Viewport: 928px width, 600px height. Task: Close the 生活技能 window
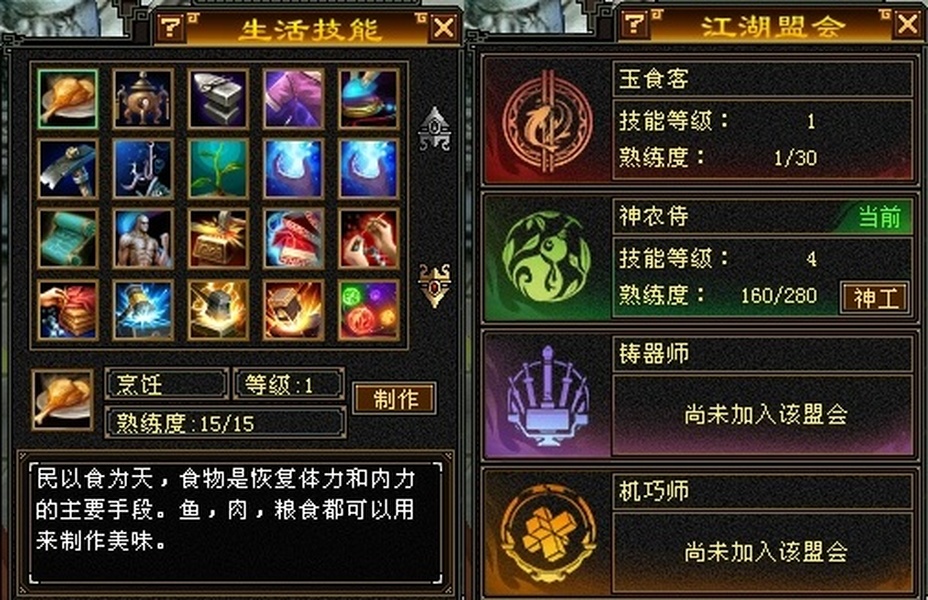pyautogui.click(x=444, y=27)
